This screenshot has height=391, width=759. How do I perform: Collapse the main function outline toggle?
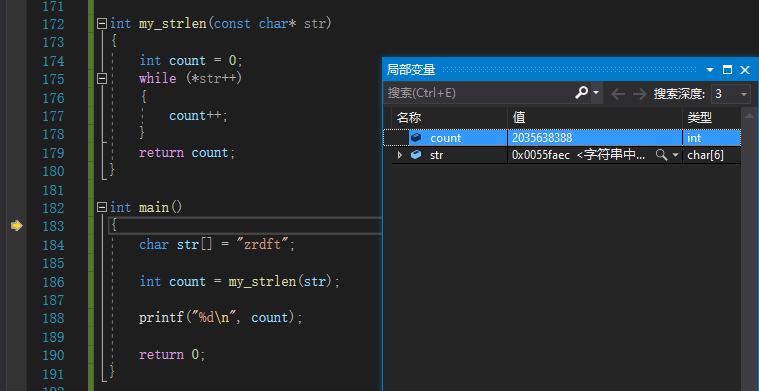[x=102, y=208]
